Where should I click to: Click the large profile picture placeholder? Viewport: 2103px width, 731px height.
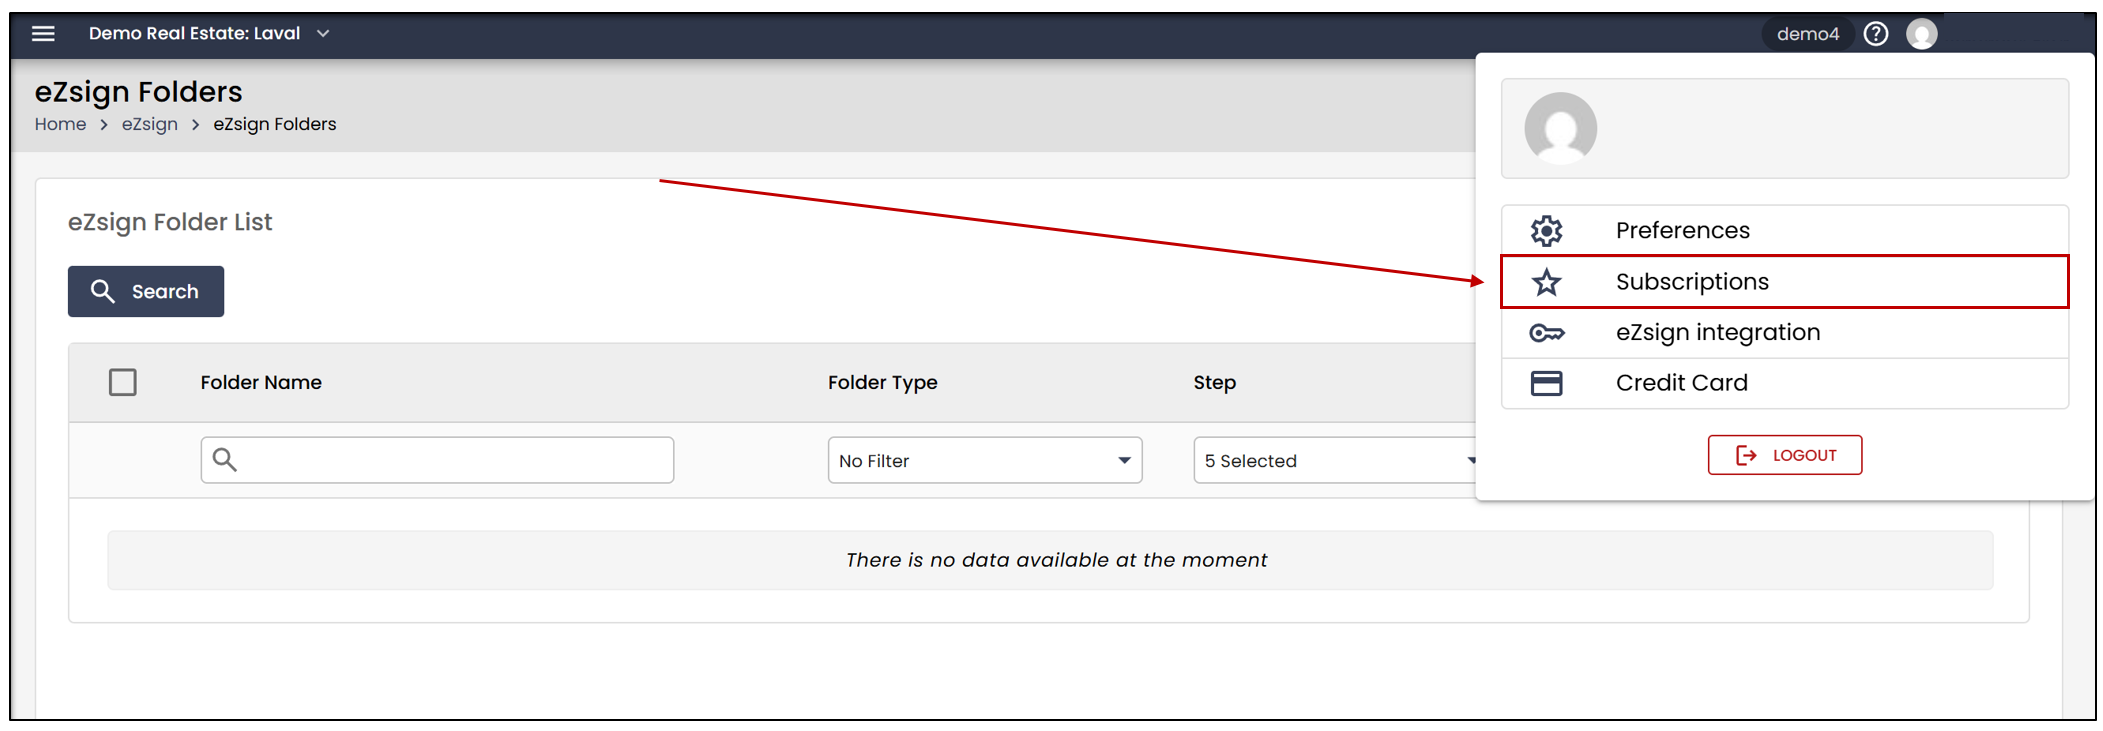1560,129
